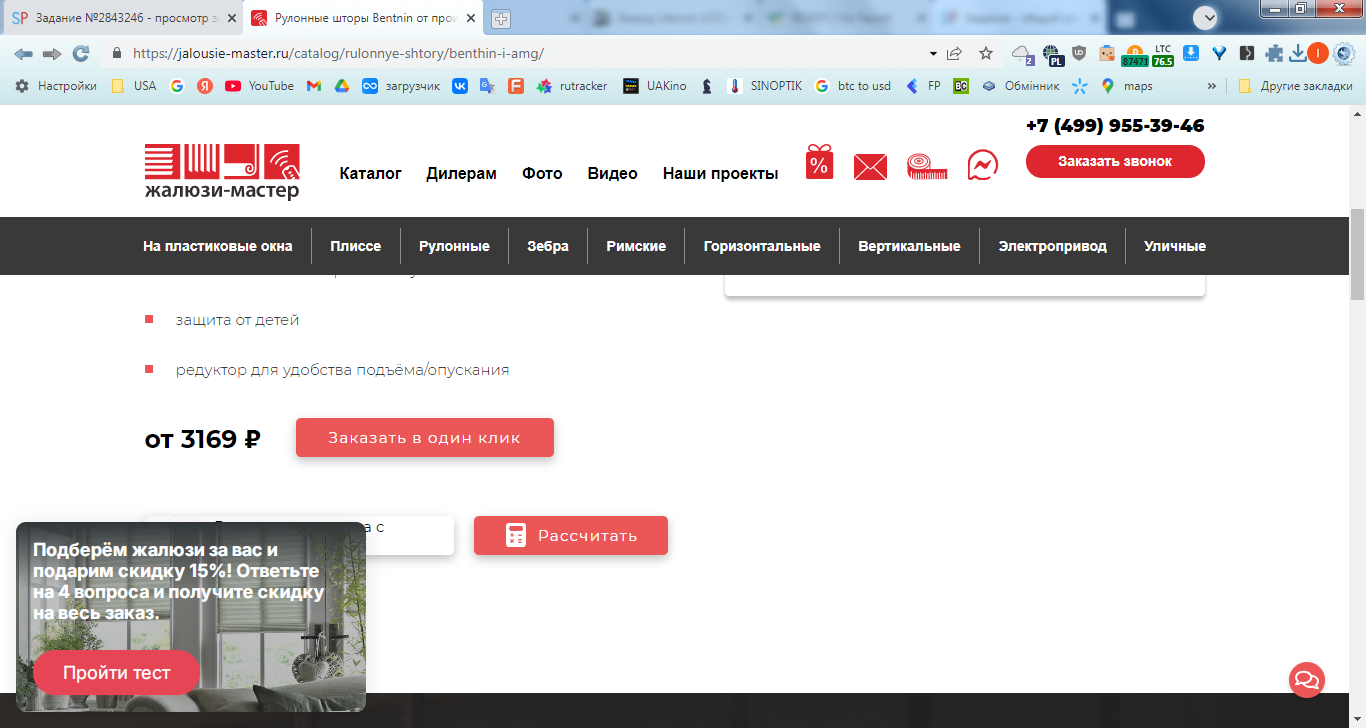Open the red chat widget bubble

pos(1306,680)
